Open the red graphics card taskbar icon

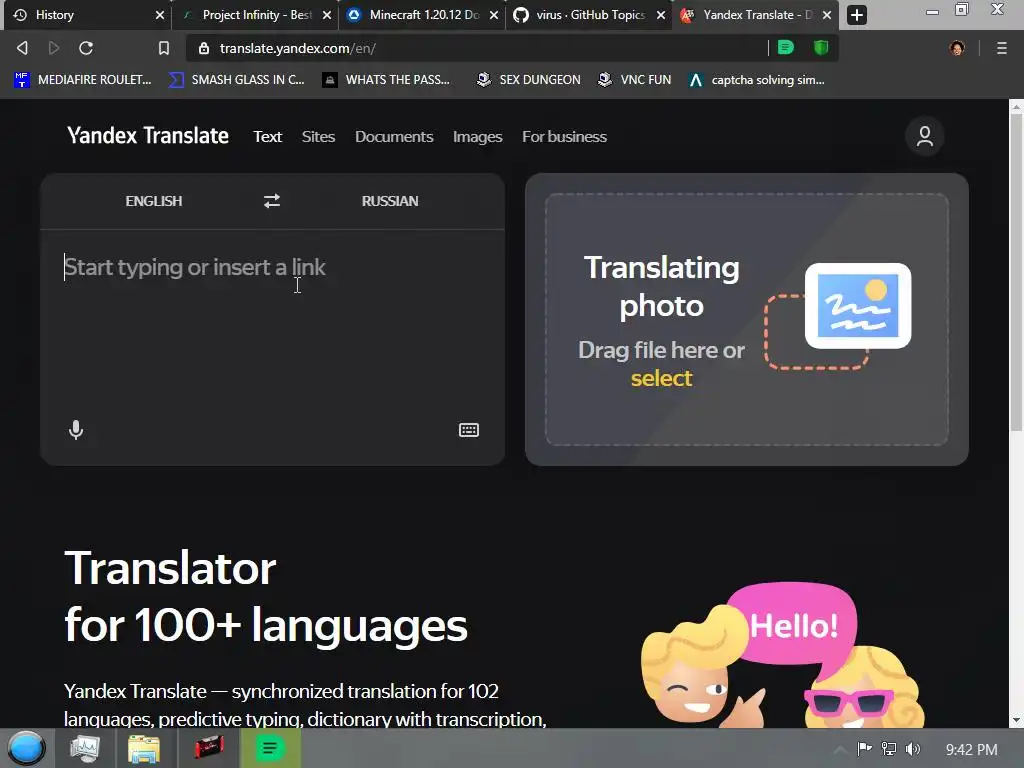209,748
